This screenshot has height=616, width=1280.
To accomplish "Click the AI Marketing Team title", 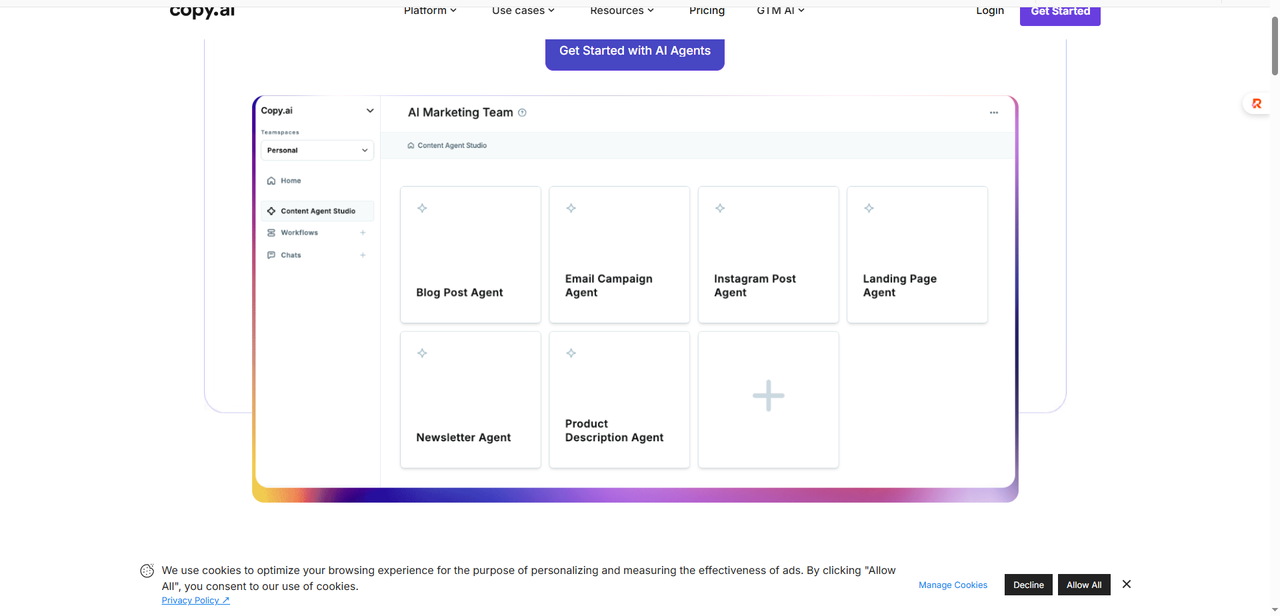I will (460, 113).
